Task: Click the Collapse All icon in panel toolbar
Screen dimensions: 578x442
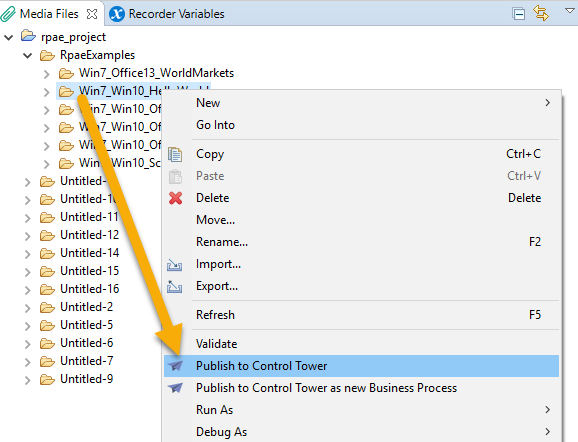Action: [519, 14]
